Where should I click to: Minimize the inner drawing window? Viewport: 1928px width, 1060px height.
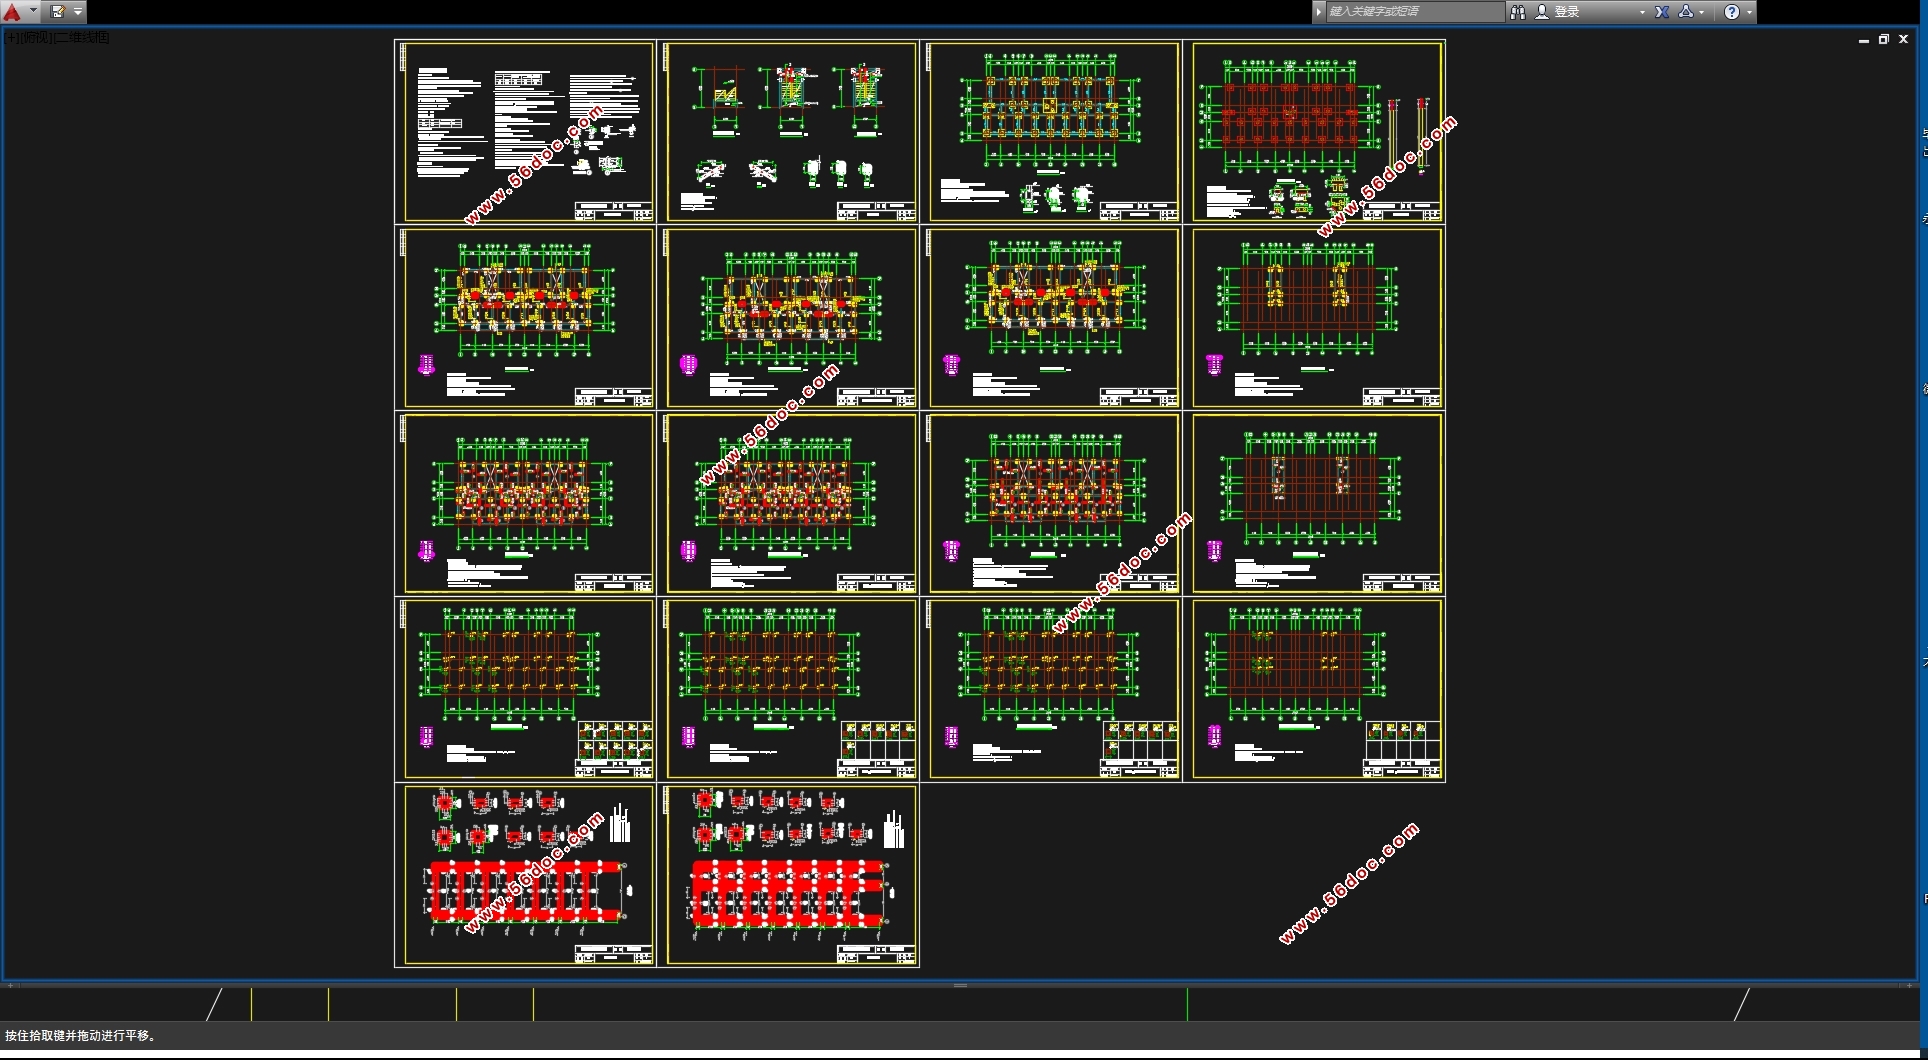1864,40
